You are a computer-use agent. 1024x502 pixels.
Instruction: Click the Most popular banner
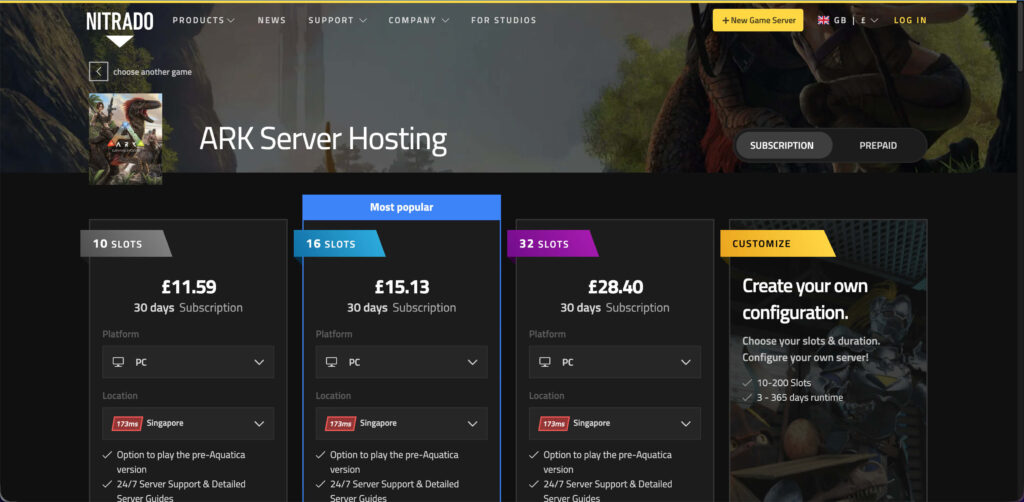tap(402, 208)
